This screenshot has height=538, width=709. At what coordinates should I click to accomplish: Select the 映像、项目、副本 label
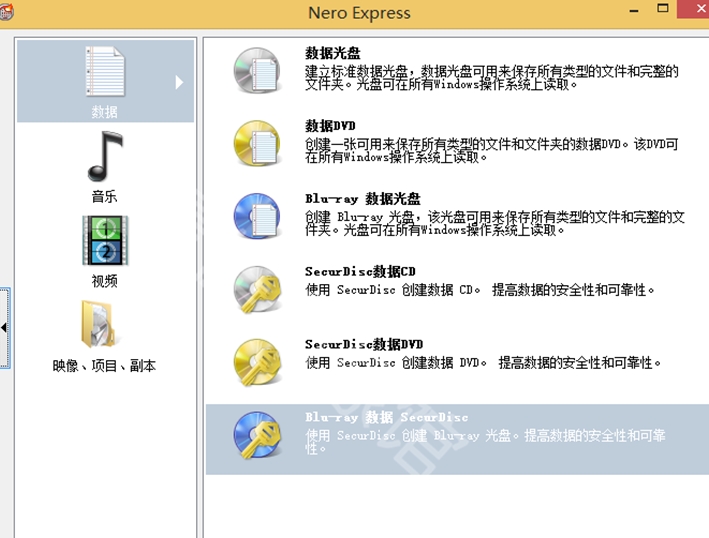coord(104,365)
